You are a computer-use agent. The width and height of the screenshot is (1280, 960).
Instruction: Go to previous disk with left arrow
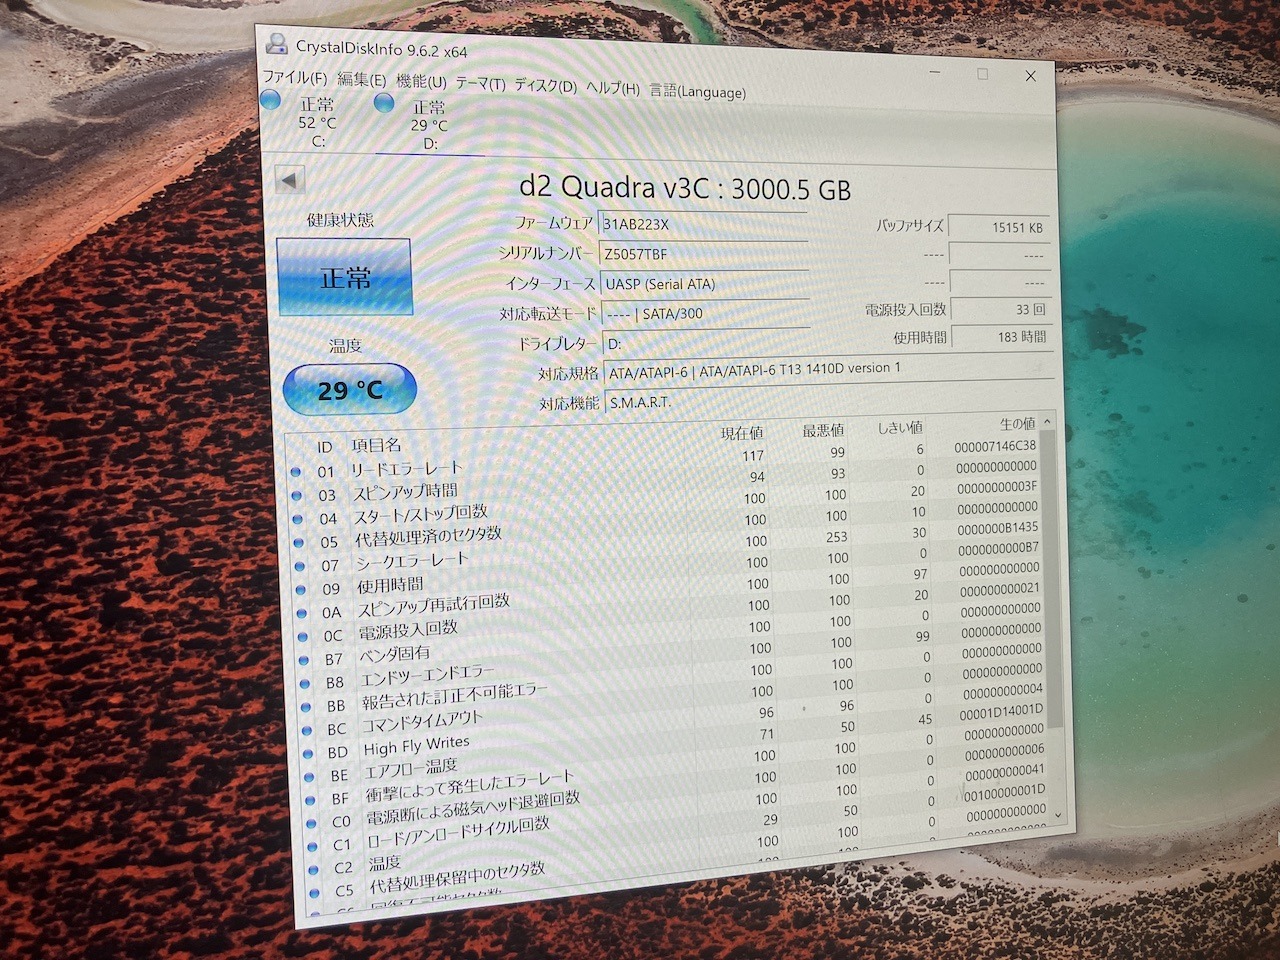pos(290,180)
